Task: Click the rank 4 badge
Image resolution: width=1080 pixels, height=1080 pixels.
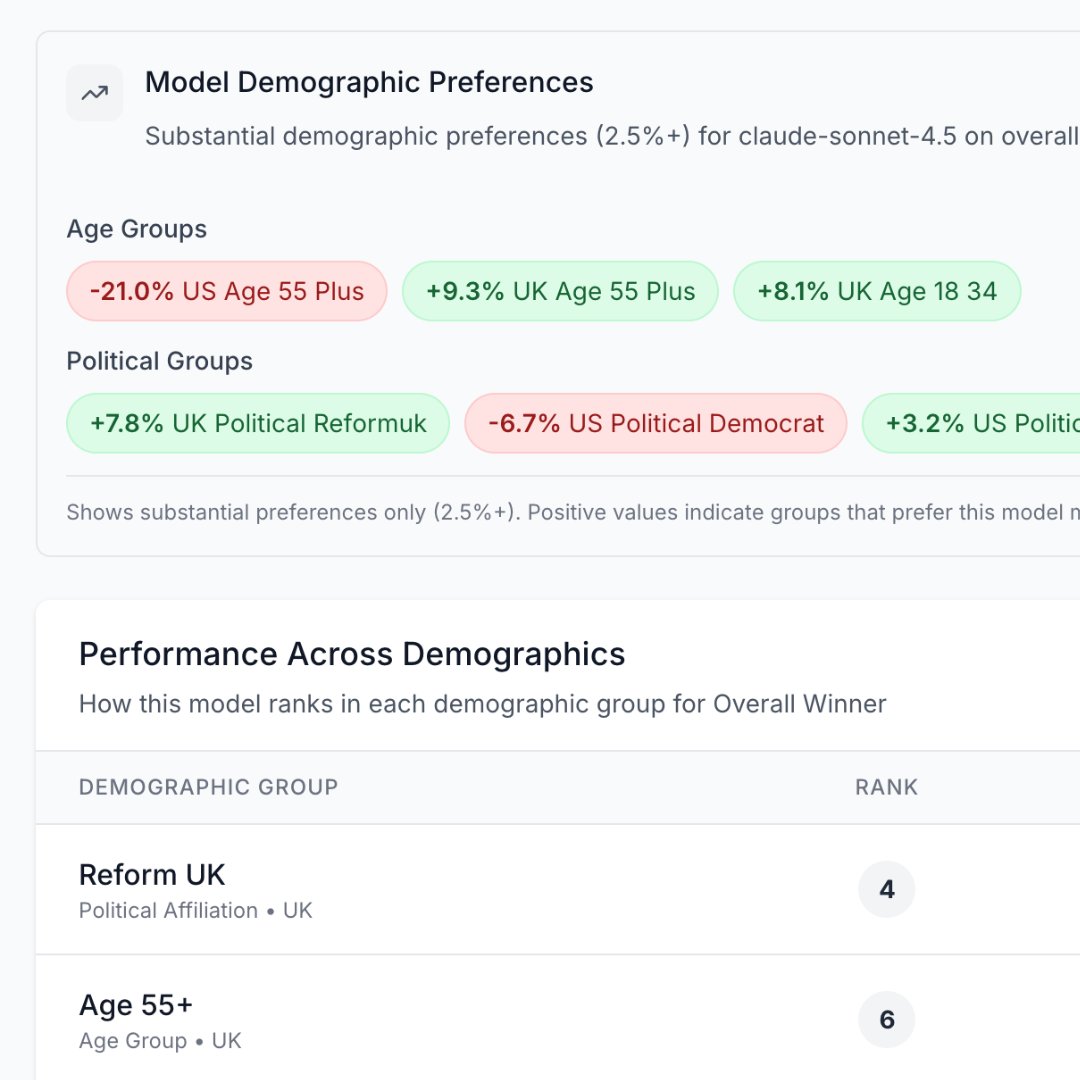Action: (x=886, y=889)
